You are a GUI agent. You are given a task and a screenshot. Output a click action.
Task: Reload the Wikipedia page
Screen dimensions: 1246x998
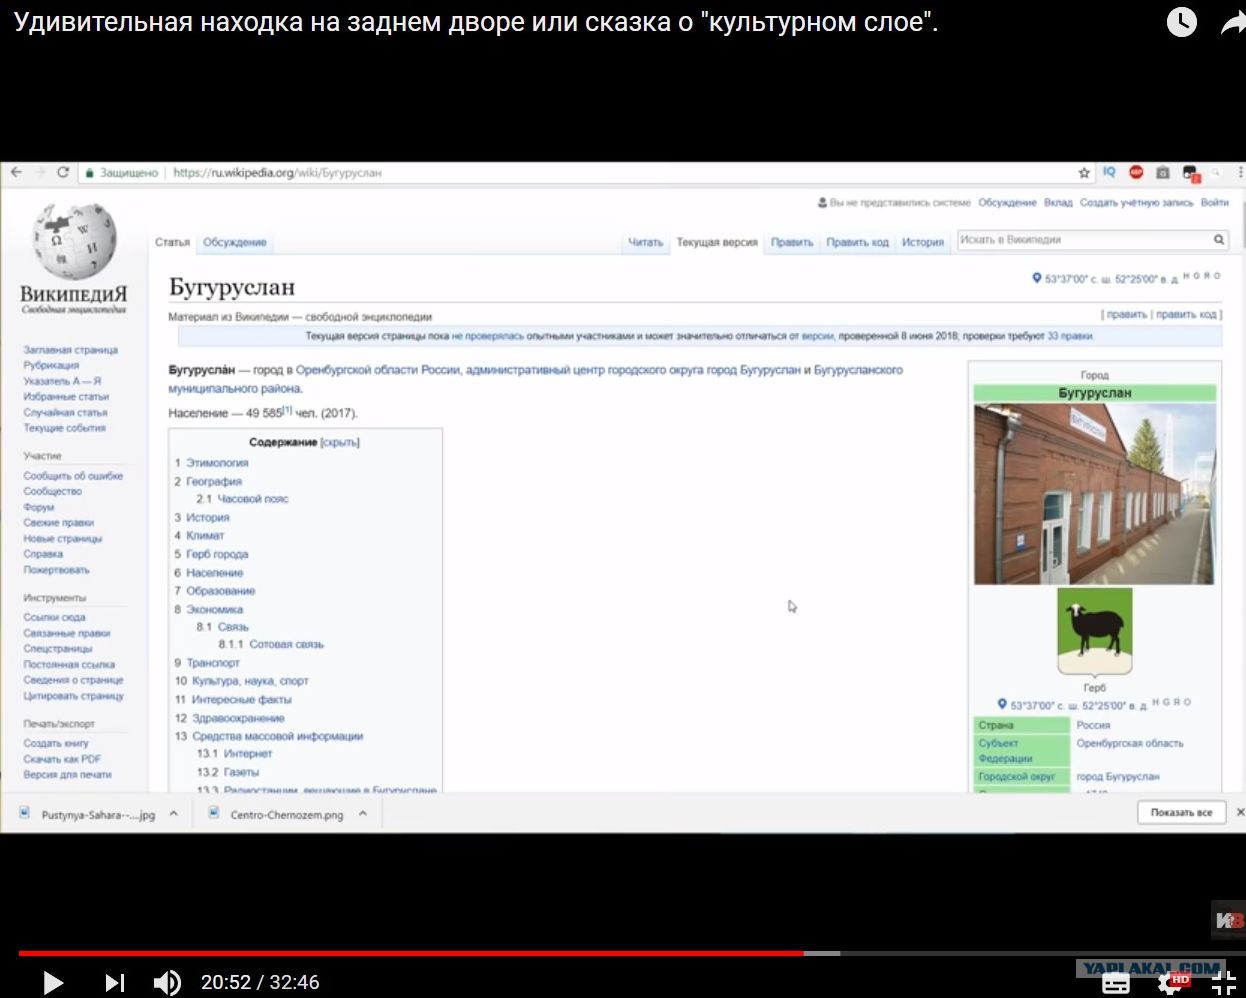click(62, 172)
